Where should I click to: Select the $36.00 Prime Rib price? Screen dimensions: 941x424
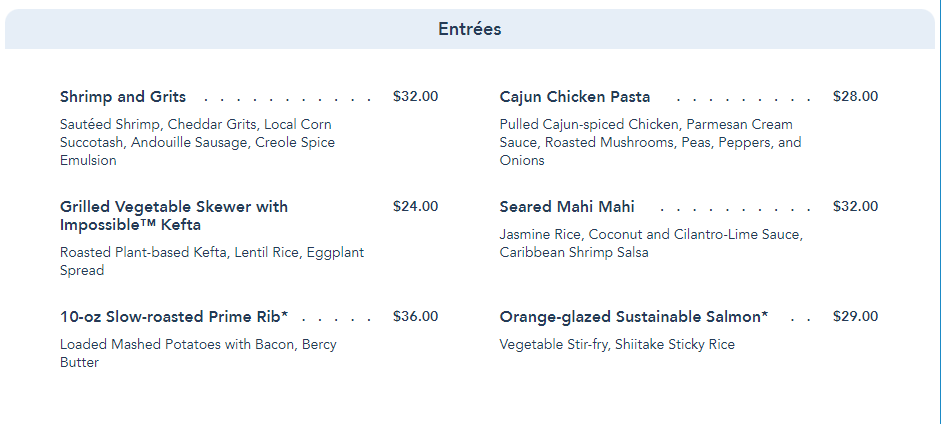click(415, 317)
